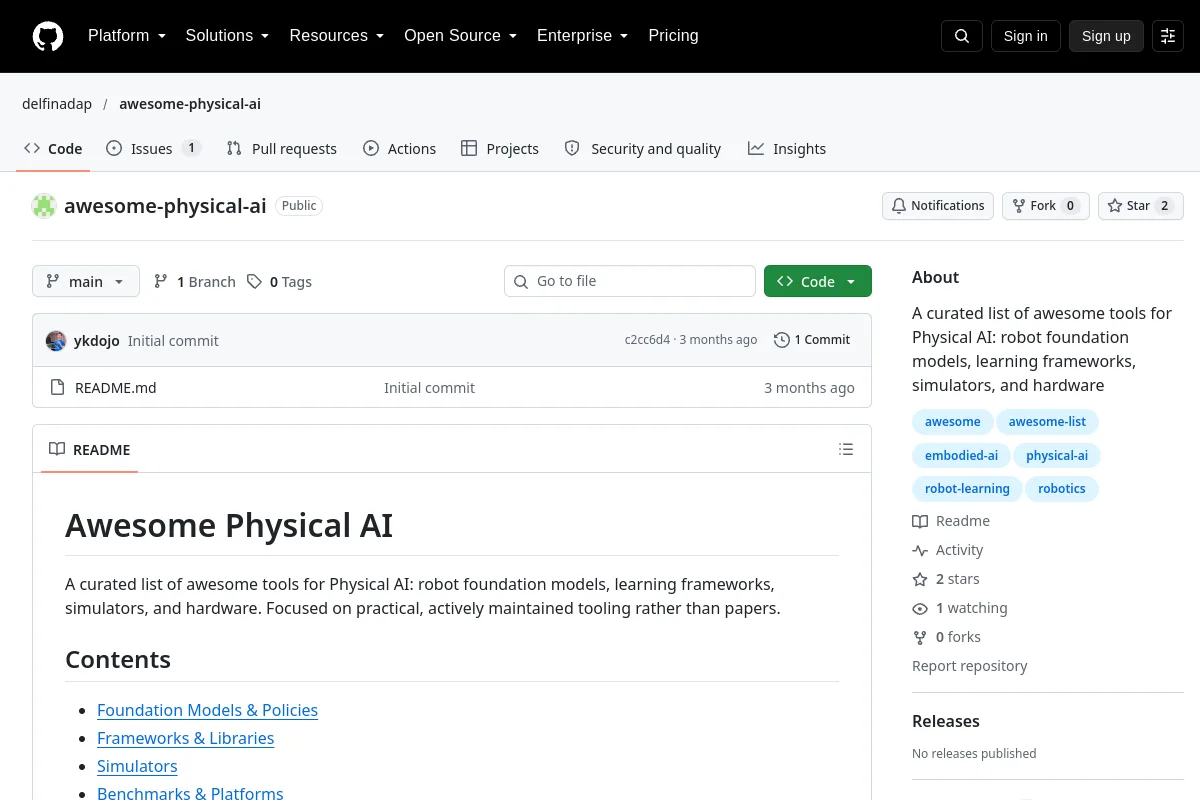Jump to Simulators section
Image resolution: width=1200 pixels, height=800 pixels.
pyautogui.click(x=137, y=766)
